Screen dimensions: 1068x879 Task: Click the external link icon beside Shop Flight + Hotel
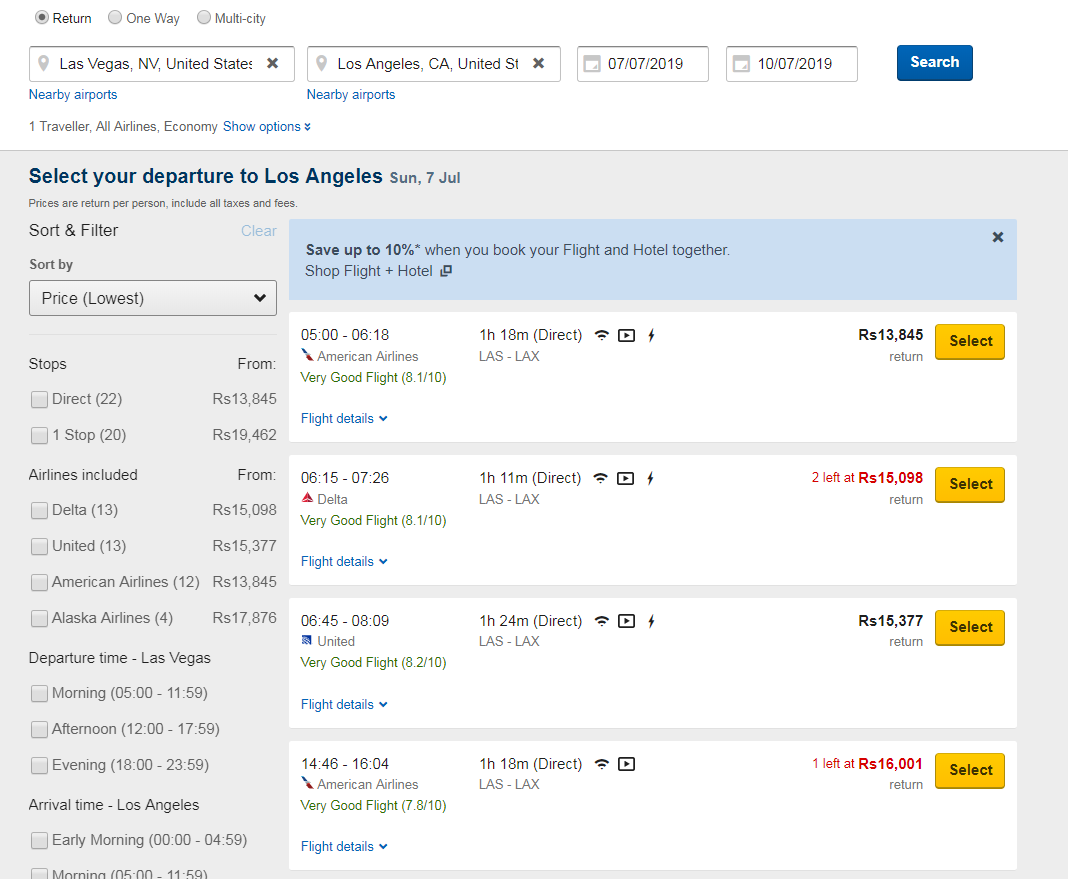[x=445, y=270]
